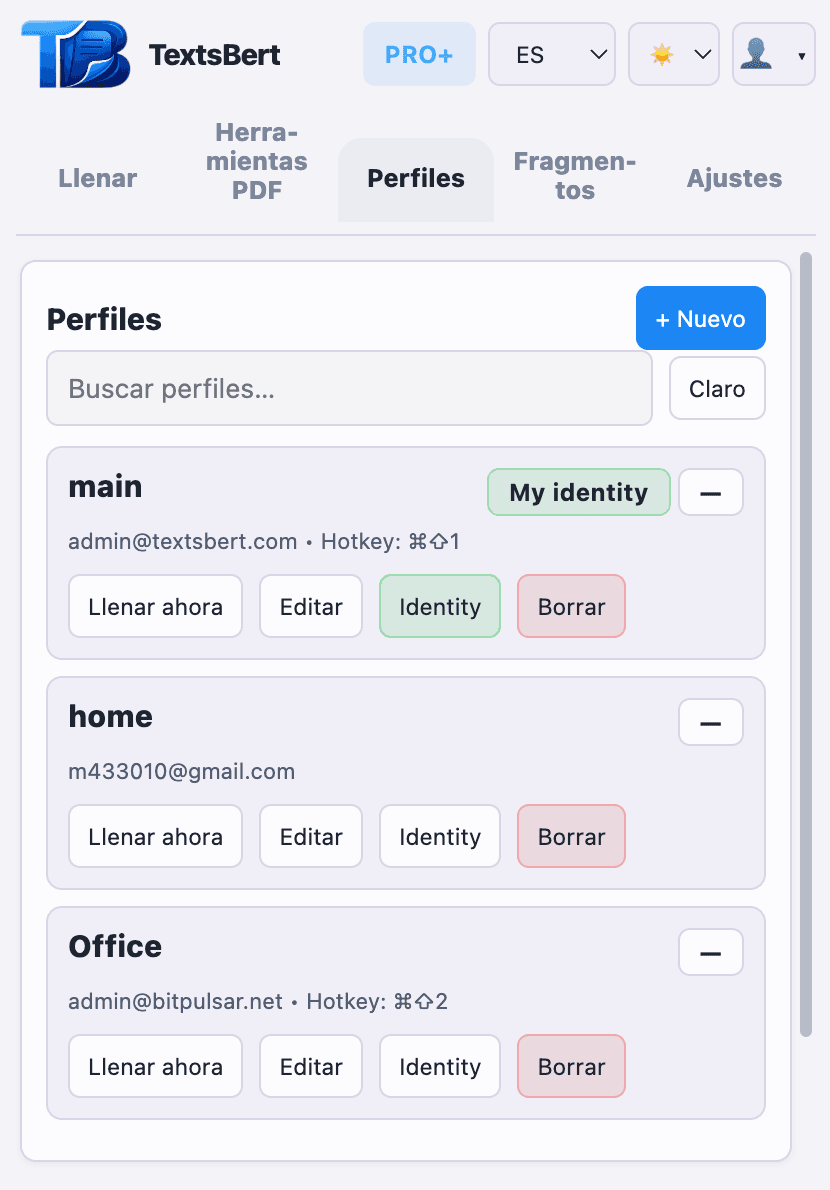Click the PRO+ badge
This screenshot has width=830, height=1190.
coord(419,54)
